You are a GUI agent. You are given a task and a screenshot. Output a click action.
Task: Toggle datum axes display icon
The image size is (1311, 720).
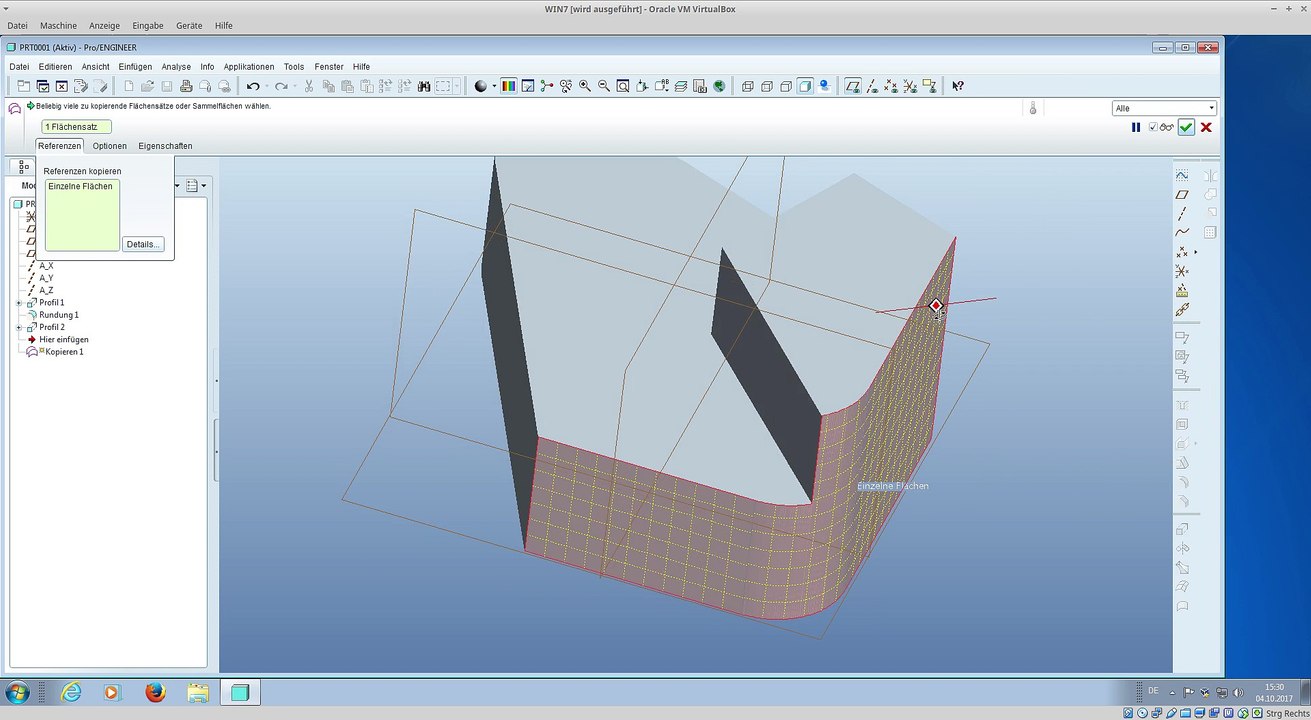(873, 87)
